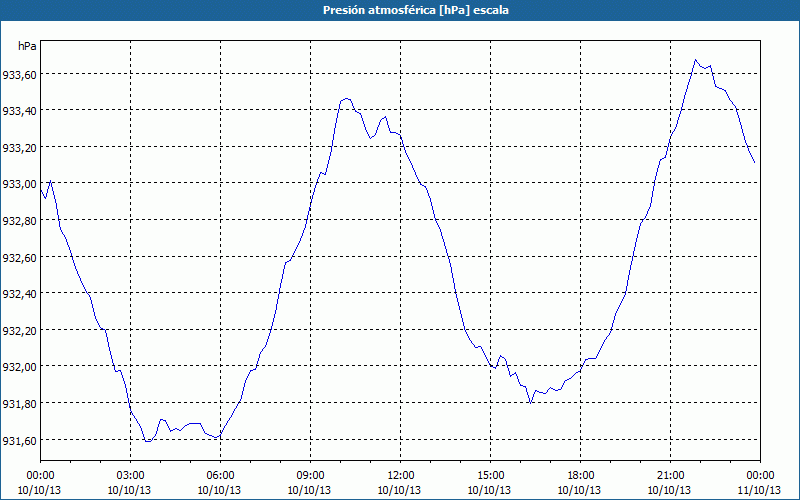This screenshot has height=500, width=800.
Task: Click the 18:00 time axis label
Action: (x=580, y=476)
